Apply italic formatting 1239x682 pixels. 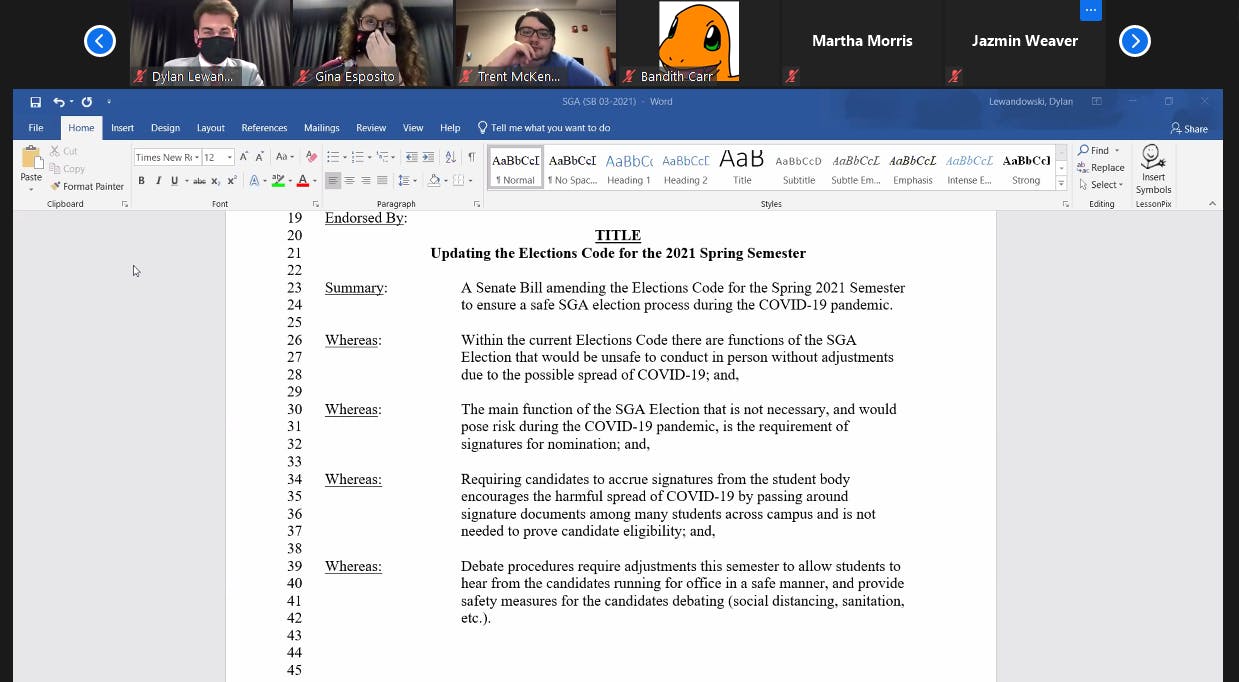tap(158, 180)
